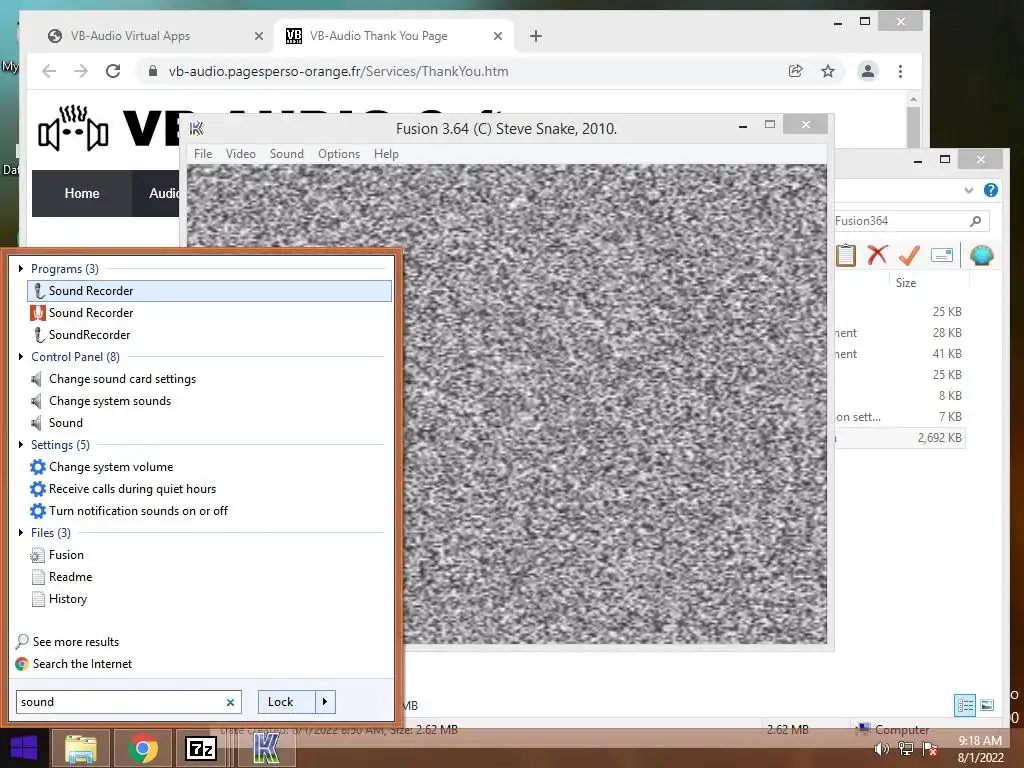This screenshot has width=1024, height=768.
Task: Click the network tray icon
Action: coord(906,750)
